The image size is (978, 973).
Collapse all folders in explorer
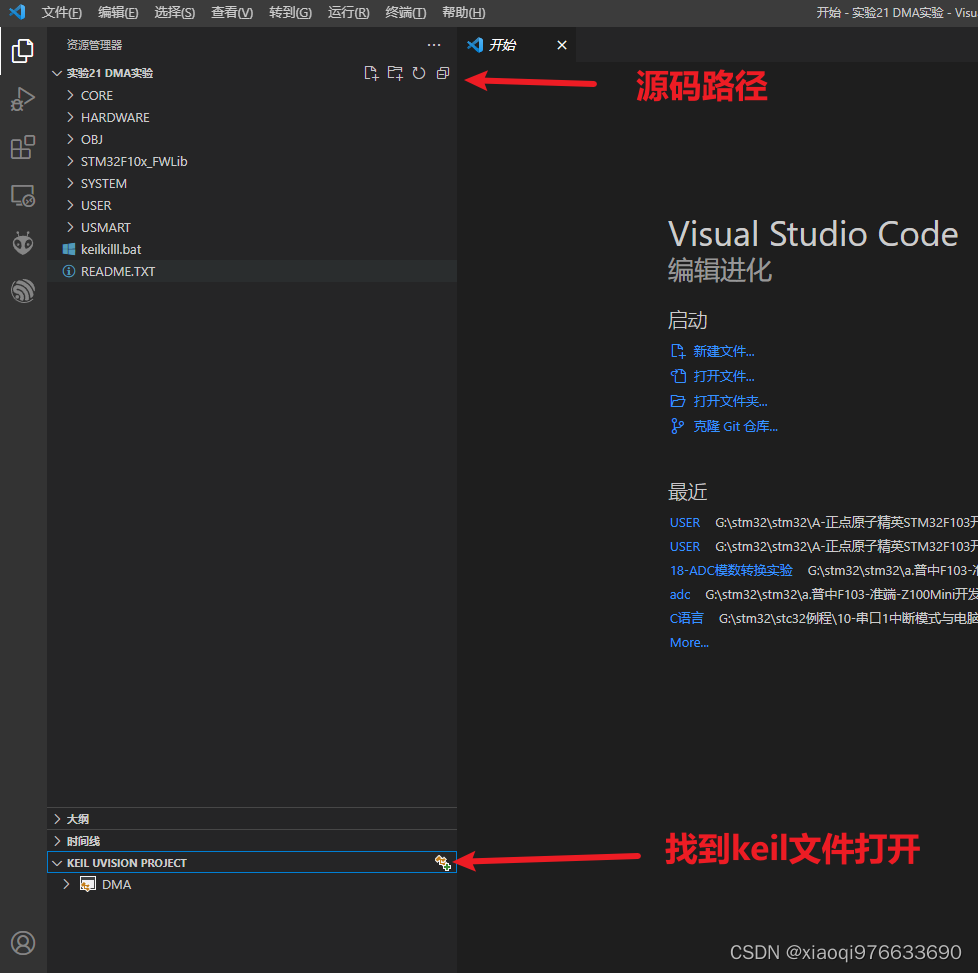(443, 73)
